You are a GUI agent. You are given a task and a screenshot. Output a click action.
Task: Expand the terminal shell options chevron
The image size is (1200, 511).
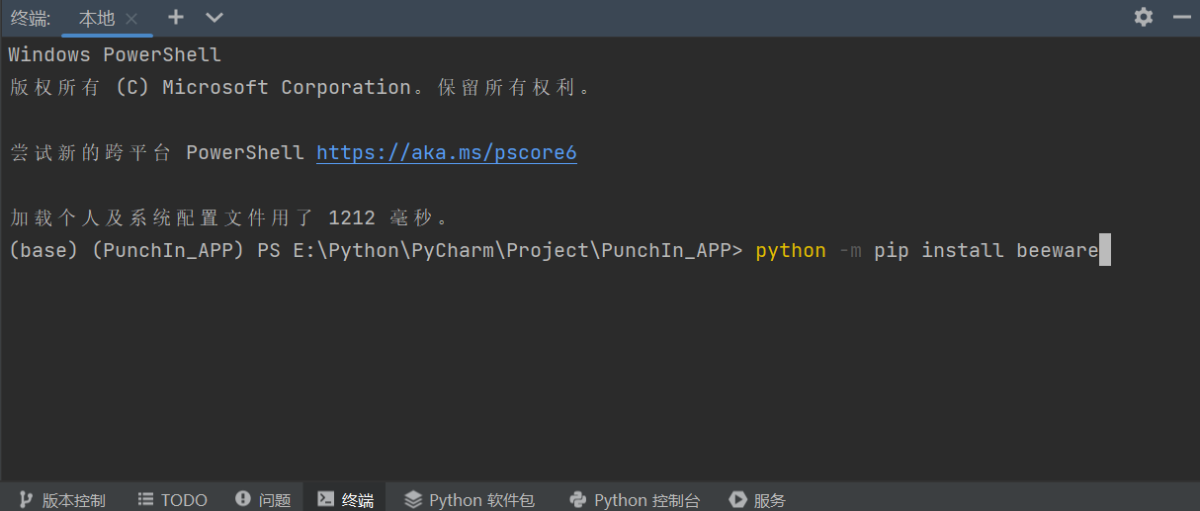click(214, 17)
